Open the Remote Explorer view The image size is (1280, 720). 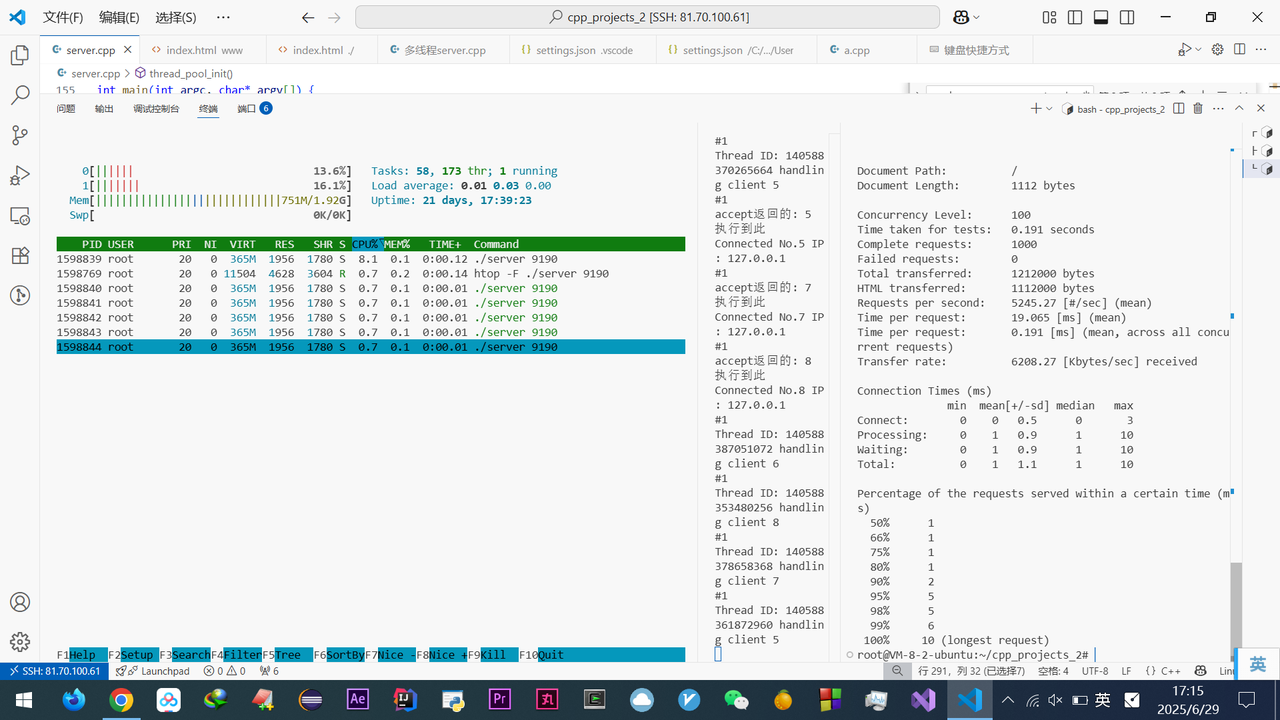click(x=19, y=215)
